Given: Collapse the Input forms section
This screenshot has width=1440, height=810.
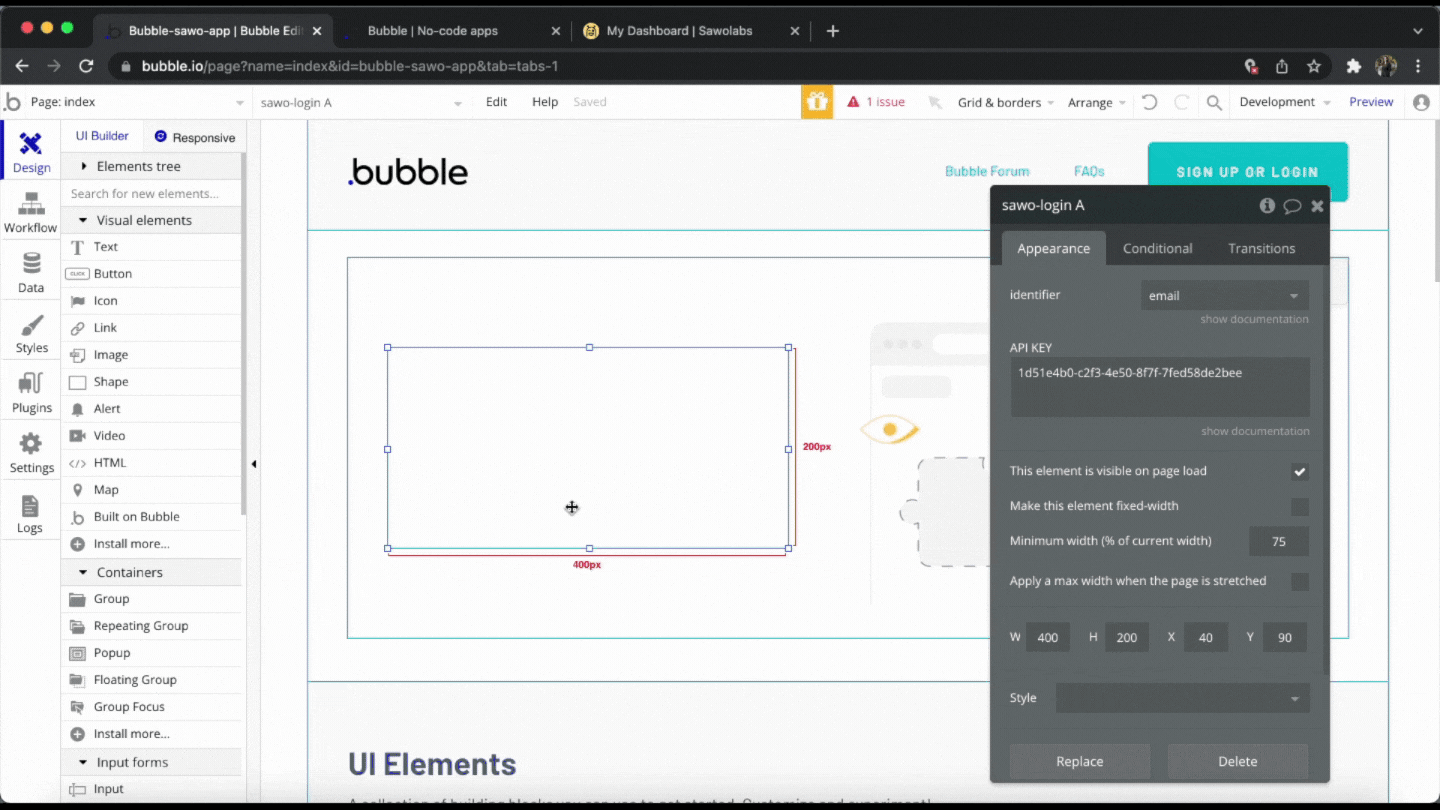Looking at the screenshot, I should coord(152,762).
